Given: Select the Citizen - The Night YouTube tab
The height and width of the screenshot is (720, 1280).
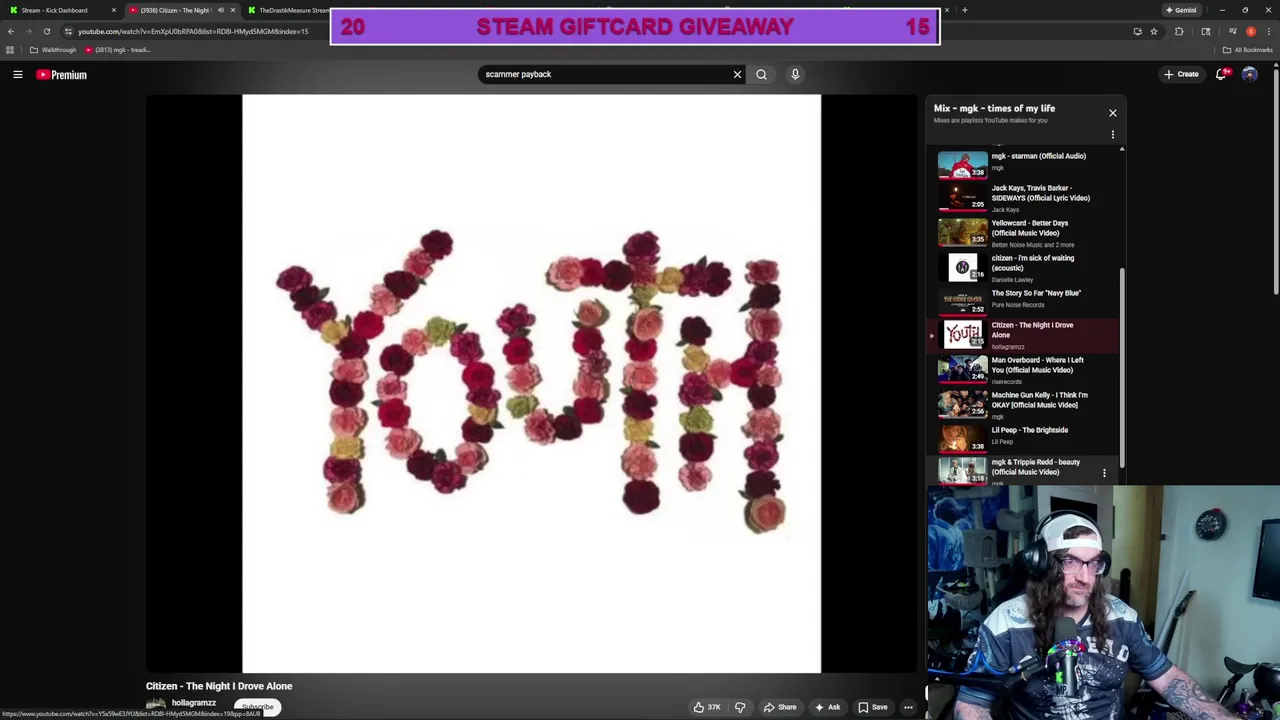Looking at the screenshot, I should 180,10.
